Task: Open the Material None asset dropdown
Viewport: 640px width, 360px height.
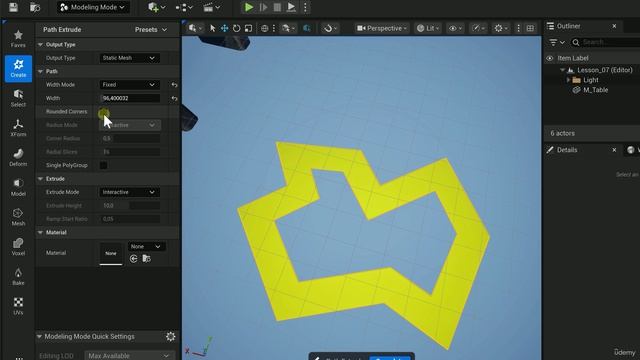Action: pyautogui.click(x=146, y=247)
